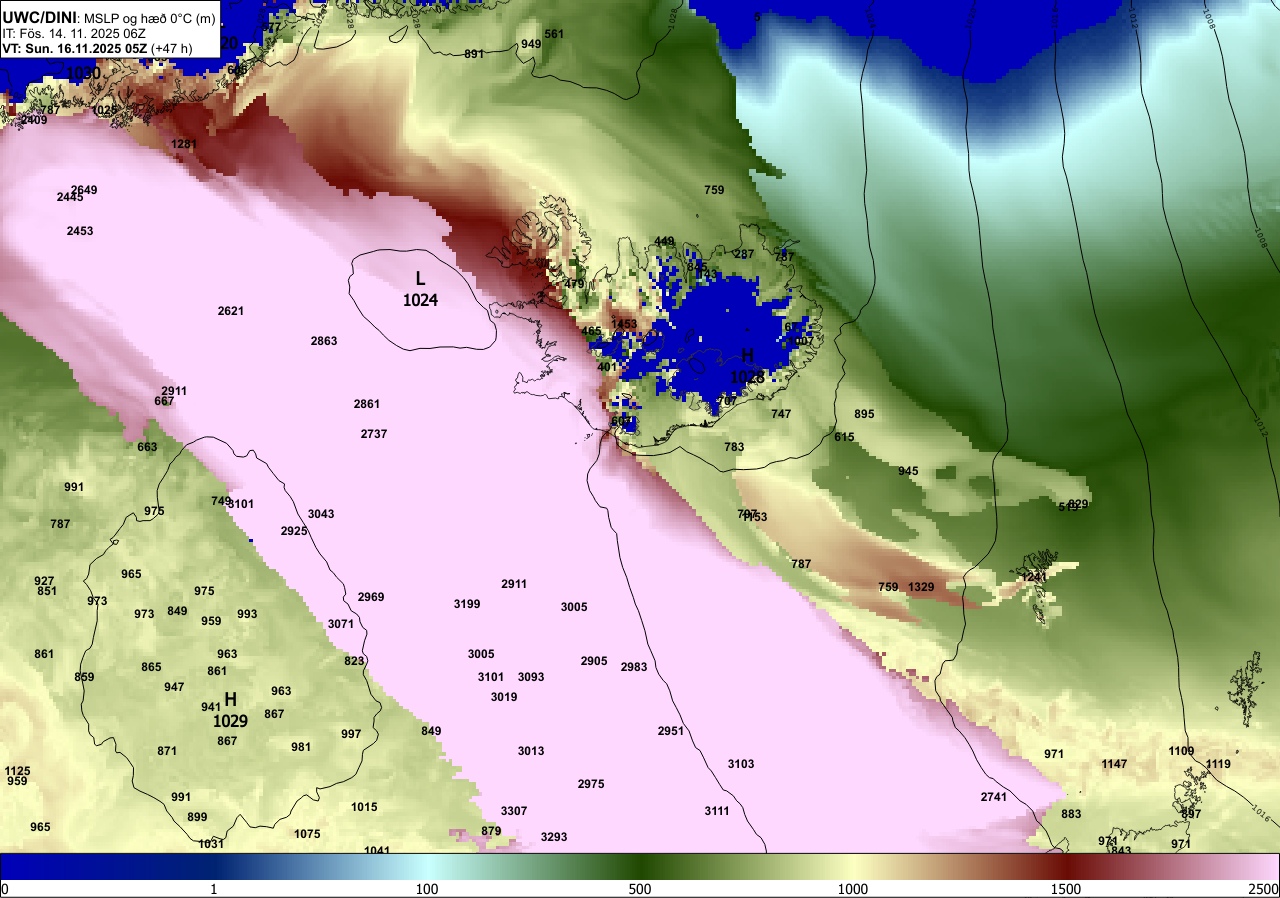Image resolution: width=1280 pixels, height=898 pixels.
Task: Click the height value 1147
Action: click(x=1114, y=764)
